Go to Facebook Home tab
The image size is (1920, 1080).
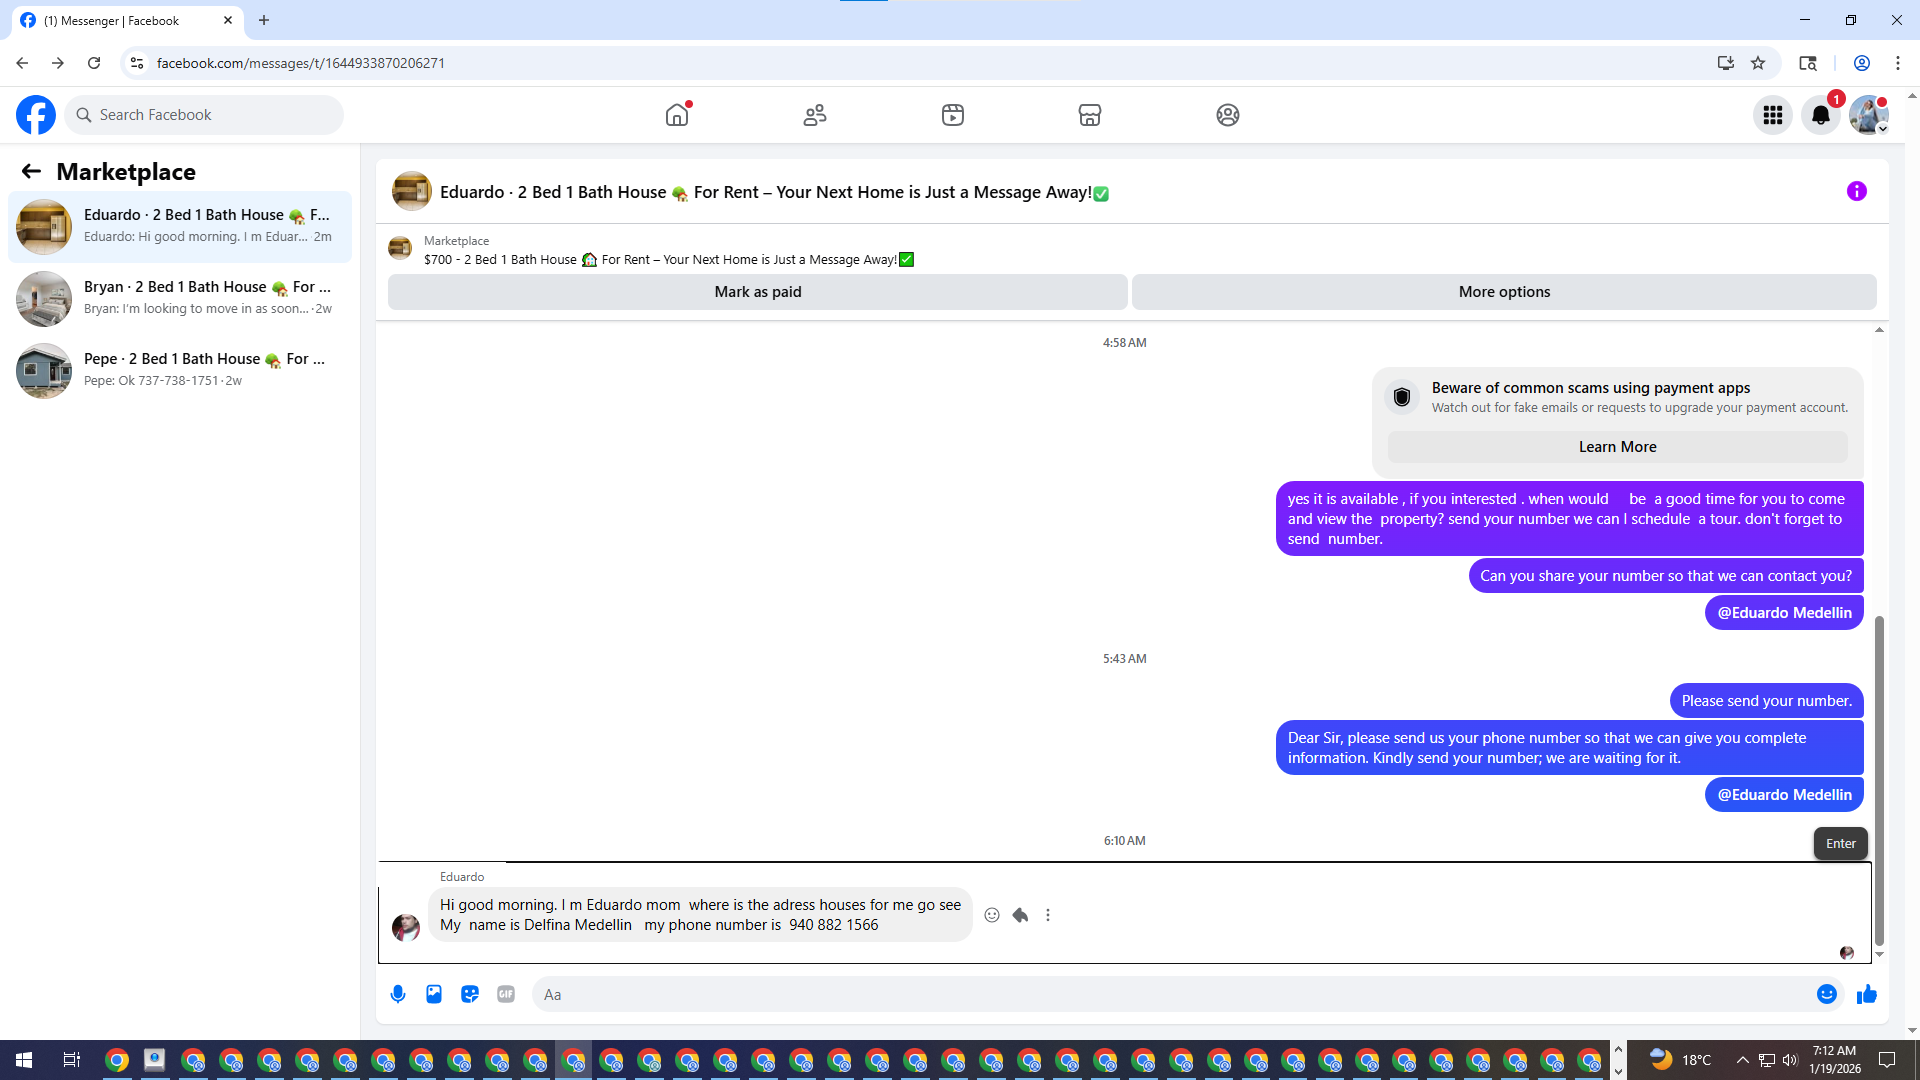click(677, 115)
